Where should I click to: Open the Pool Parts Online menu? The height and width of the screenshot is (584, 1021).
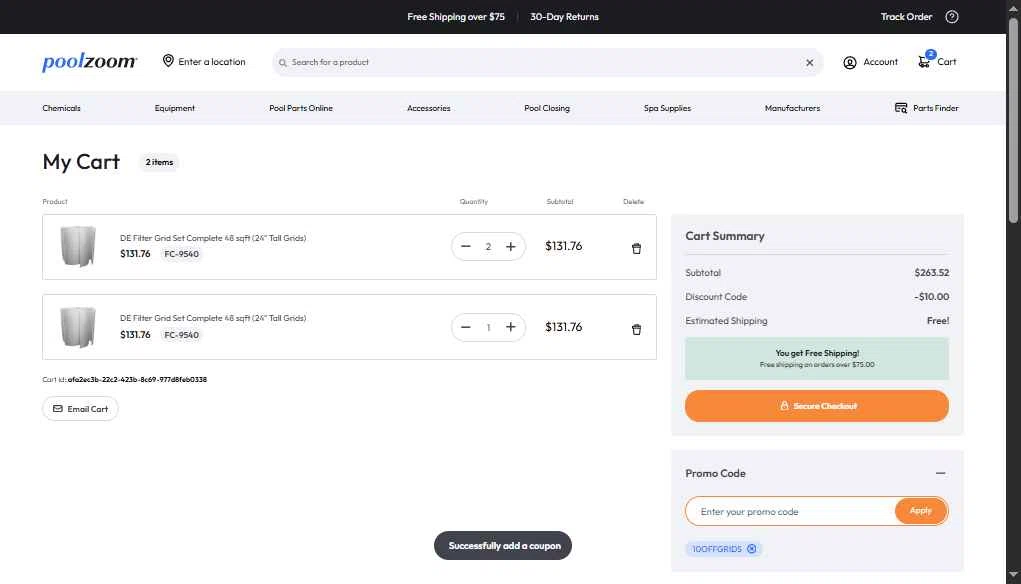(x=301, y=108)
